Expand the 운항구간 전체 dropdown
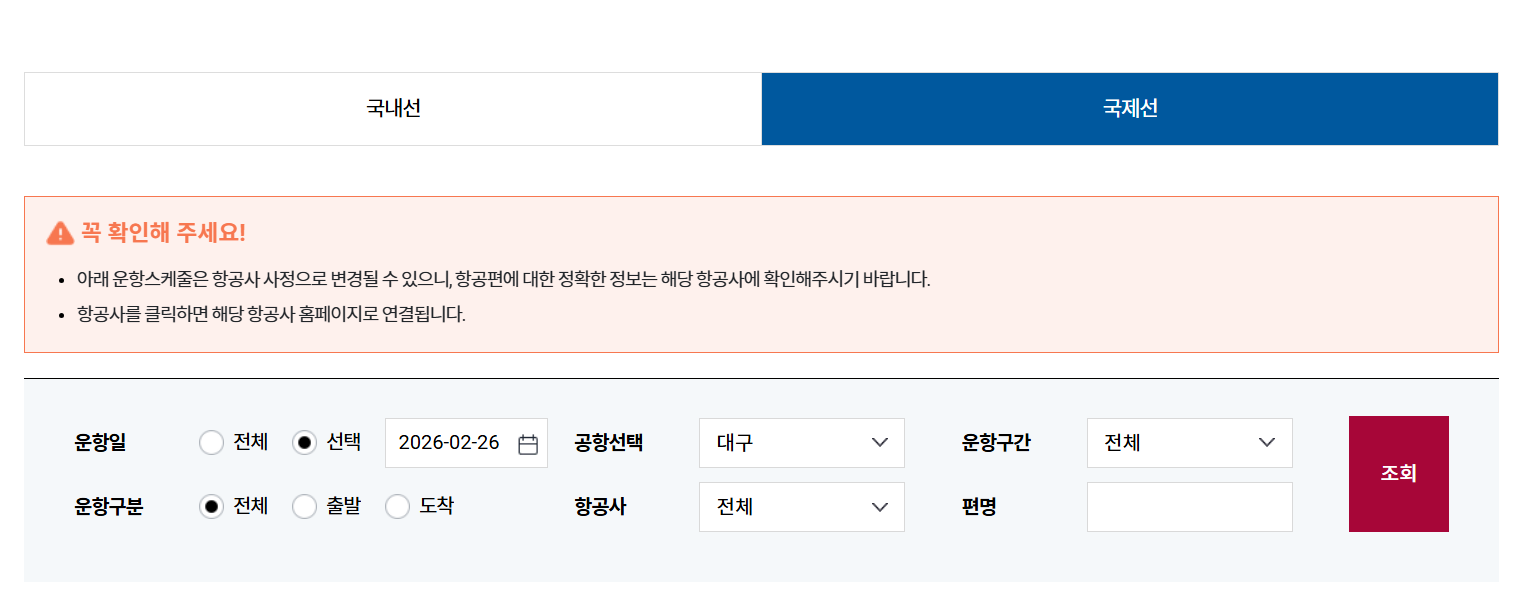 (x=1190, y=443)
